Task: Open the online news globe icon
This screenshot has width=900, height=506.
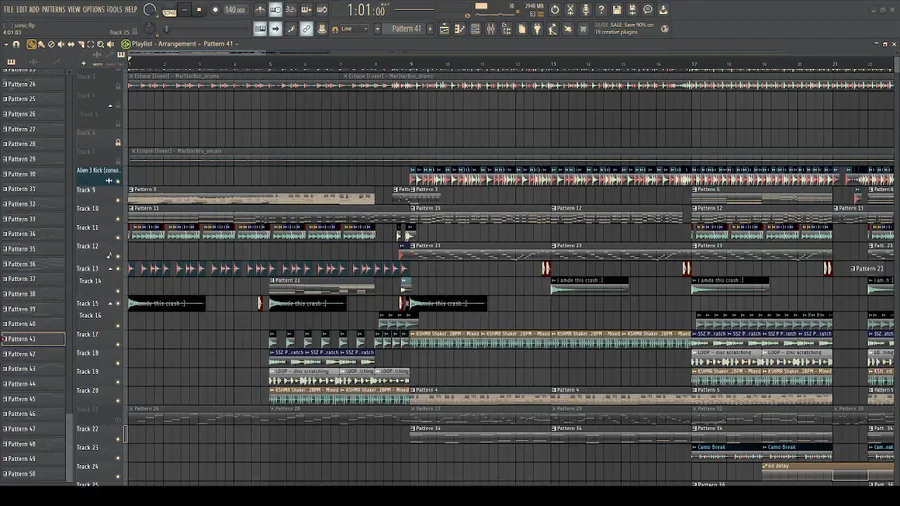Action: pyautogui.click(x=665, y=29)
